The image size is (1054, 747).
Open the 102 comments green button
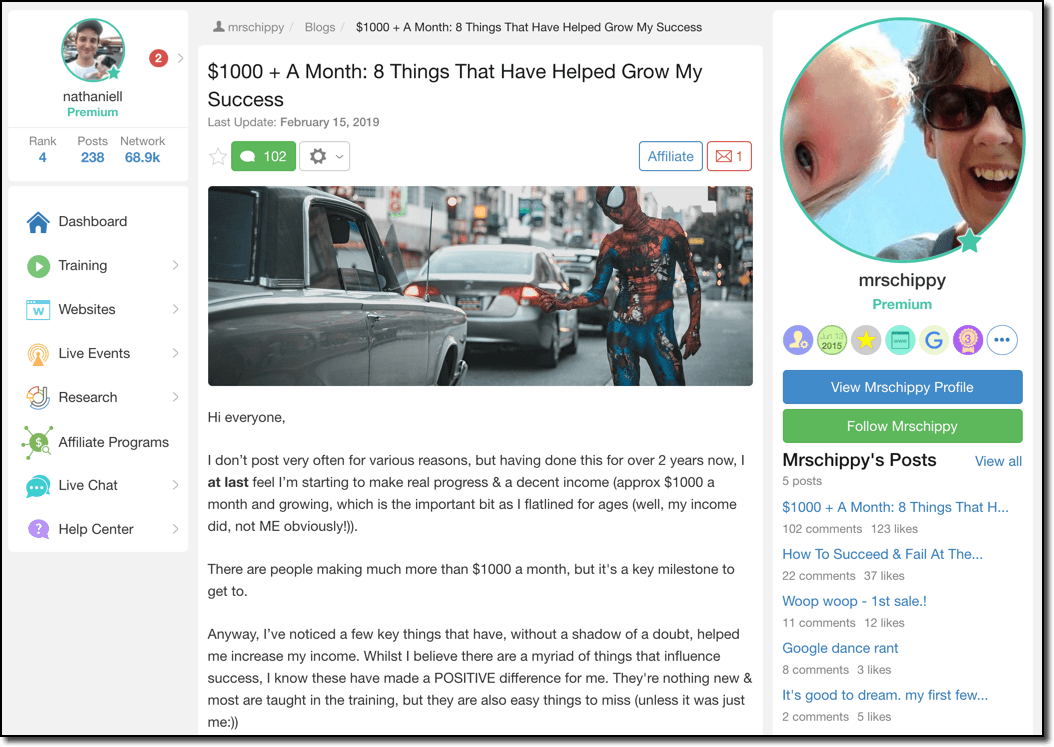(264, 157)
